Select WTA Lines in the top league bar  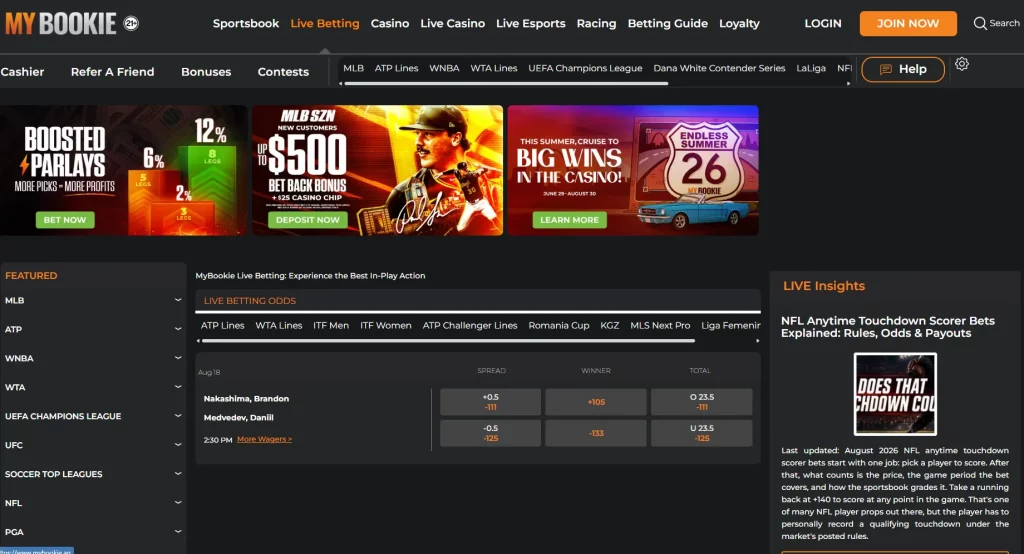tap(494, 68)
